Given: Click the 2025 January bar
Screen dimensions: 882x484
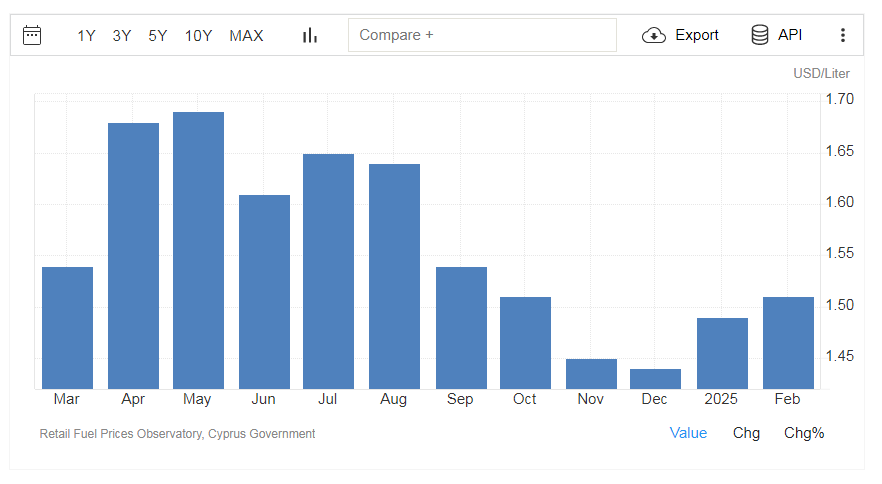Looking at the screenshot, I should pos(722,353).
